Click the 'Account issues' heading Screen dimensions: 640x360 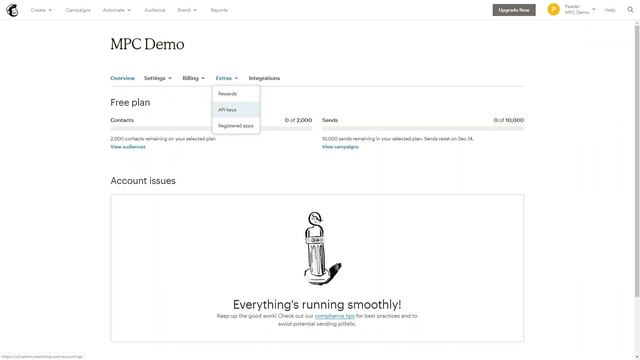[143, 181]
